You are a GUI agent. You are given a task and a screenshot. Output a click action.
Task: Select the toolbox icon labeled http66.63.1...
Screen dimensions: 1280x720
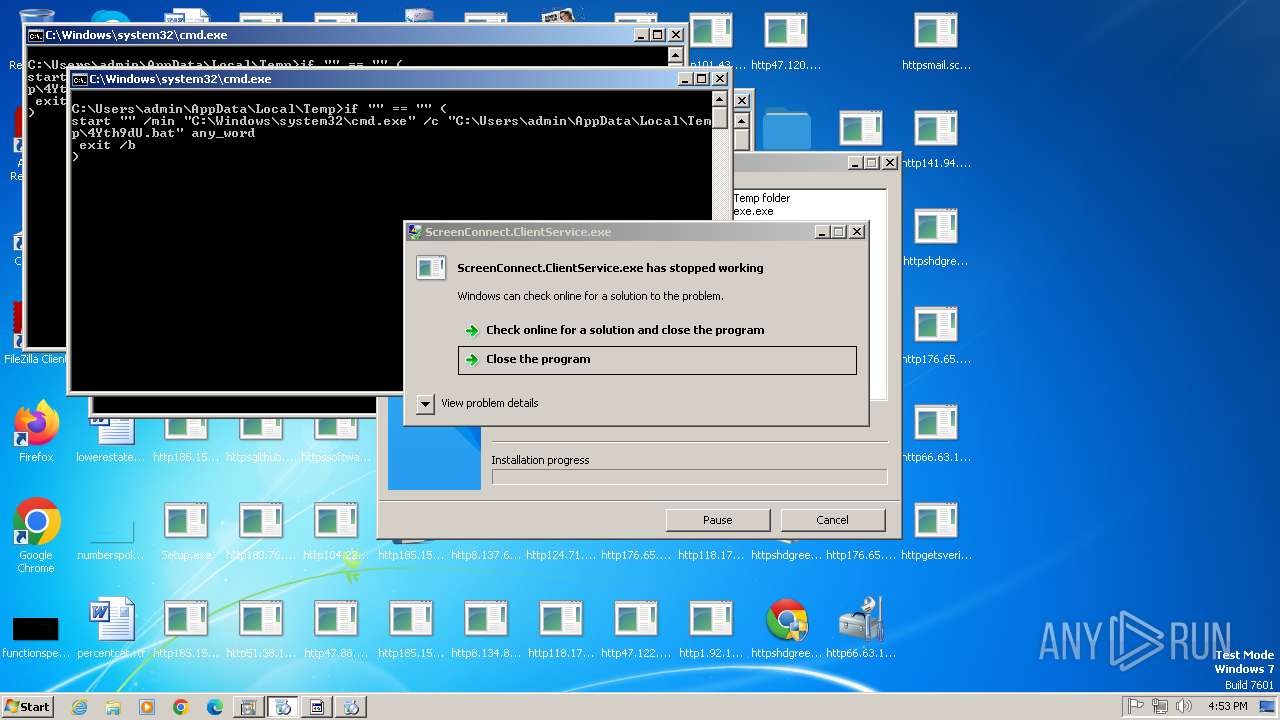point(861,628)
